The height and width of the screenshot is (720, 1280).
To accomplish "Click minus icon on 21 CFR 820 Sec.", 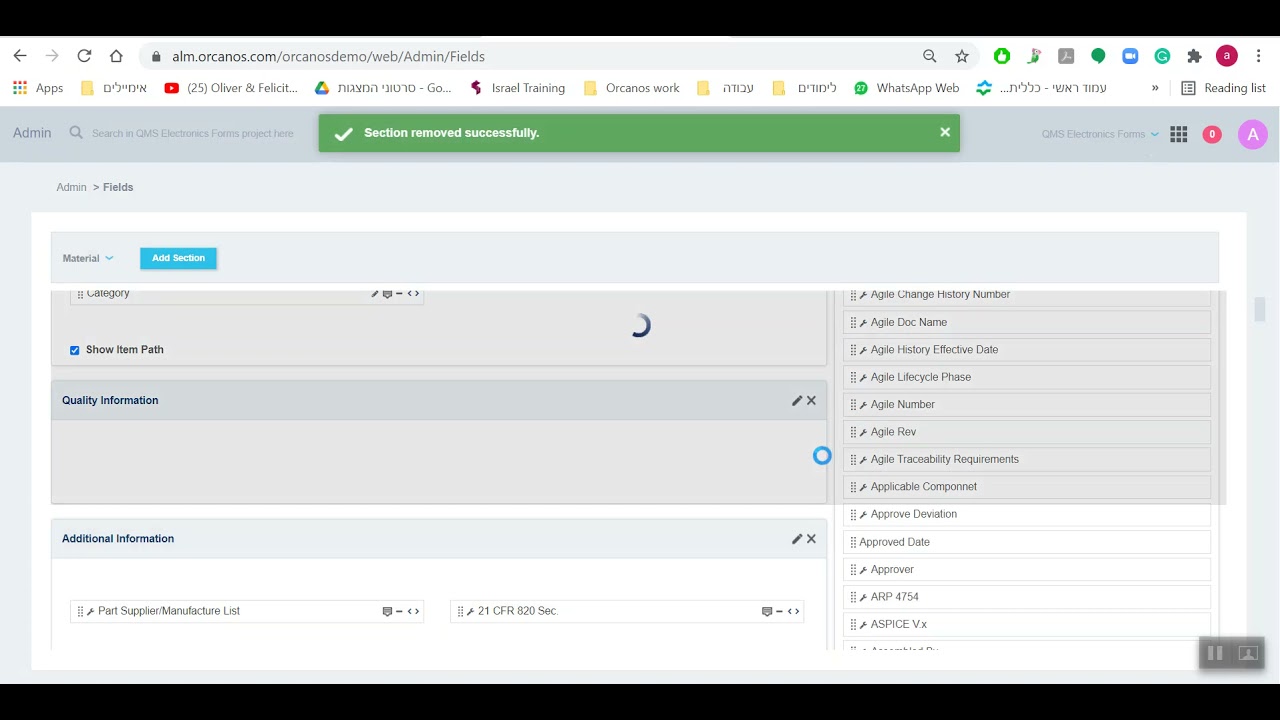I will (x=779, y=611).
